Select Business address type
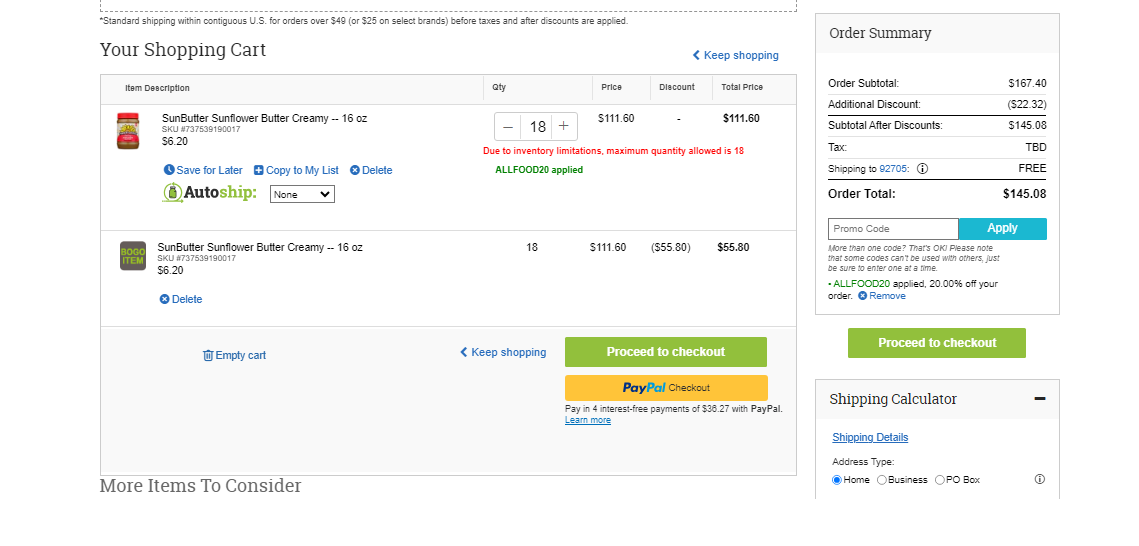Image resolution: width=1139 pixels, height=546 pixels. 882,480
